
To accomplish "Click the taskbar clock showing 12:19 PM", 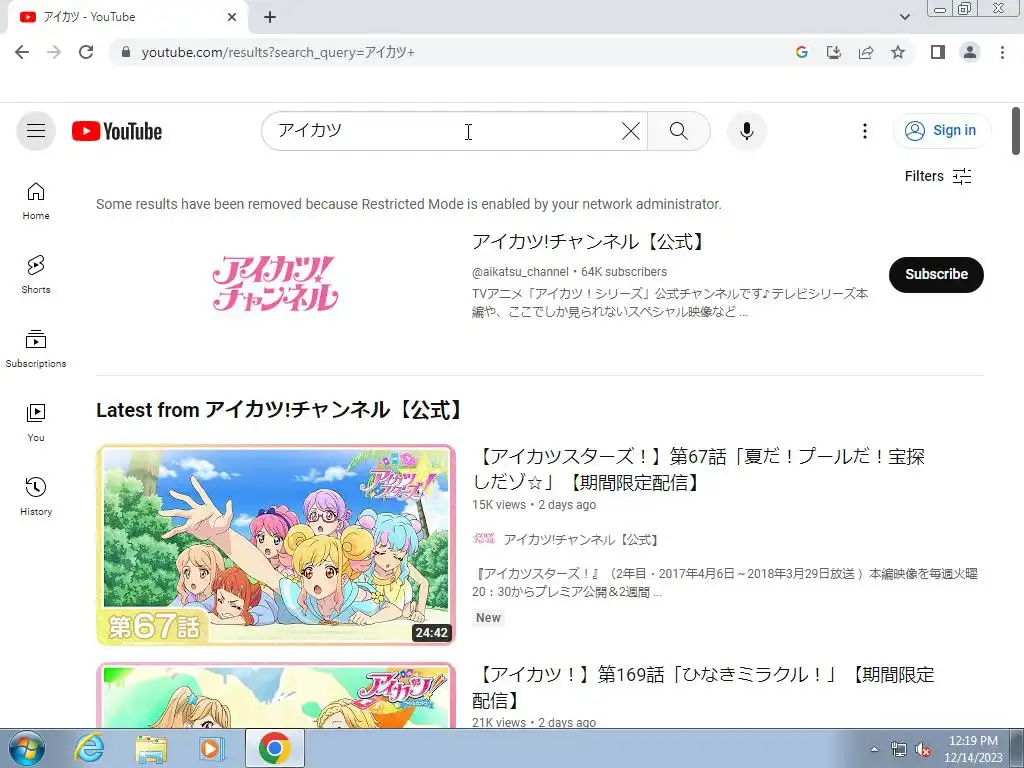I will tap(973, 748).
